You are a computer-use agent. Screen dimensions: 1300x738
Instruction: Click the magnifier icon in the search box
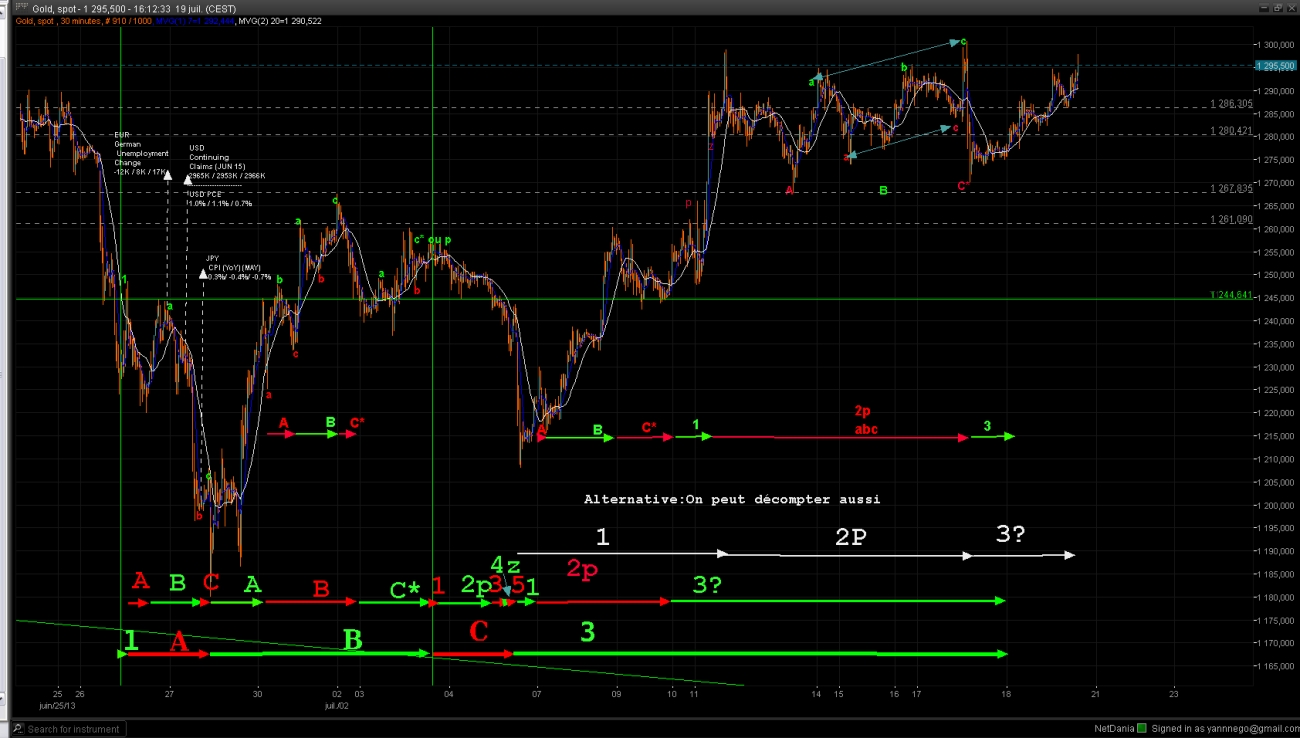[19, 729]
